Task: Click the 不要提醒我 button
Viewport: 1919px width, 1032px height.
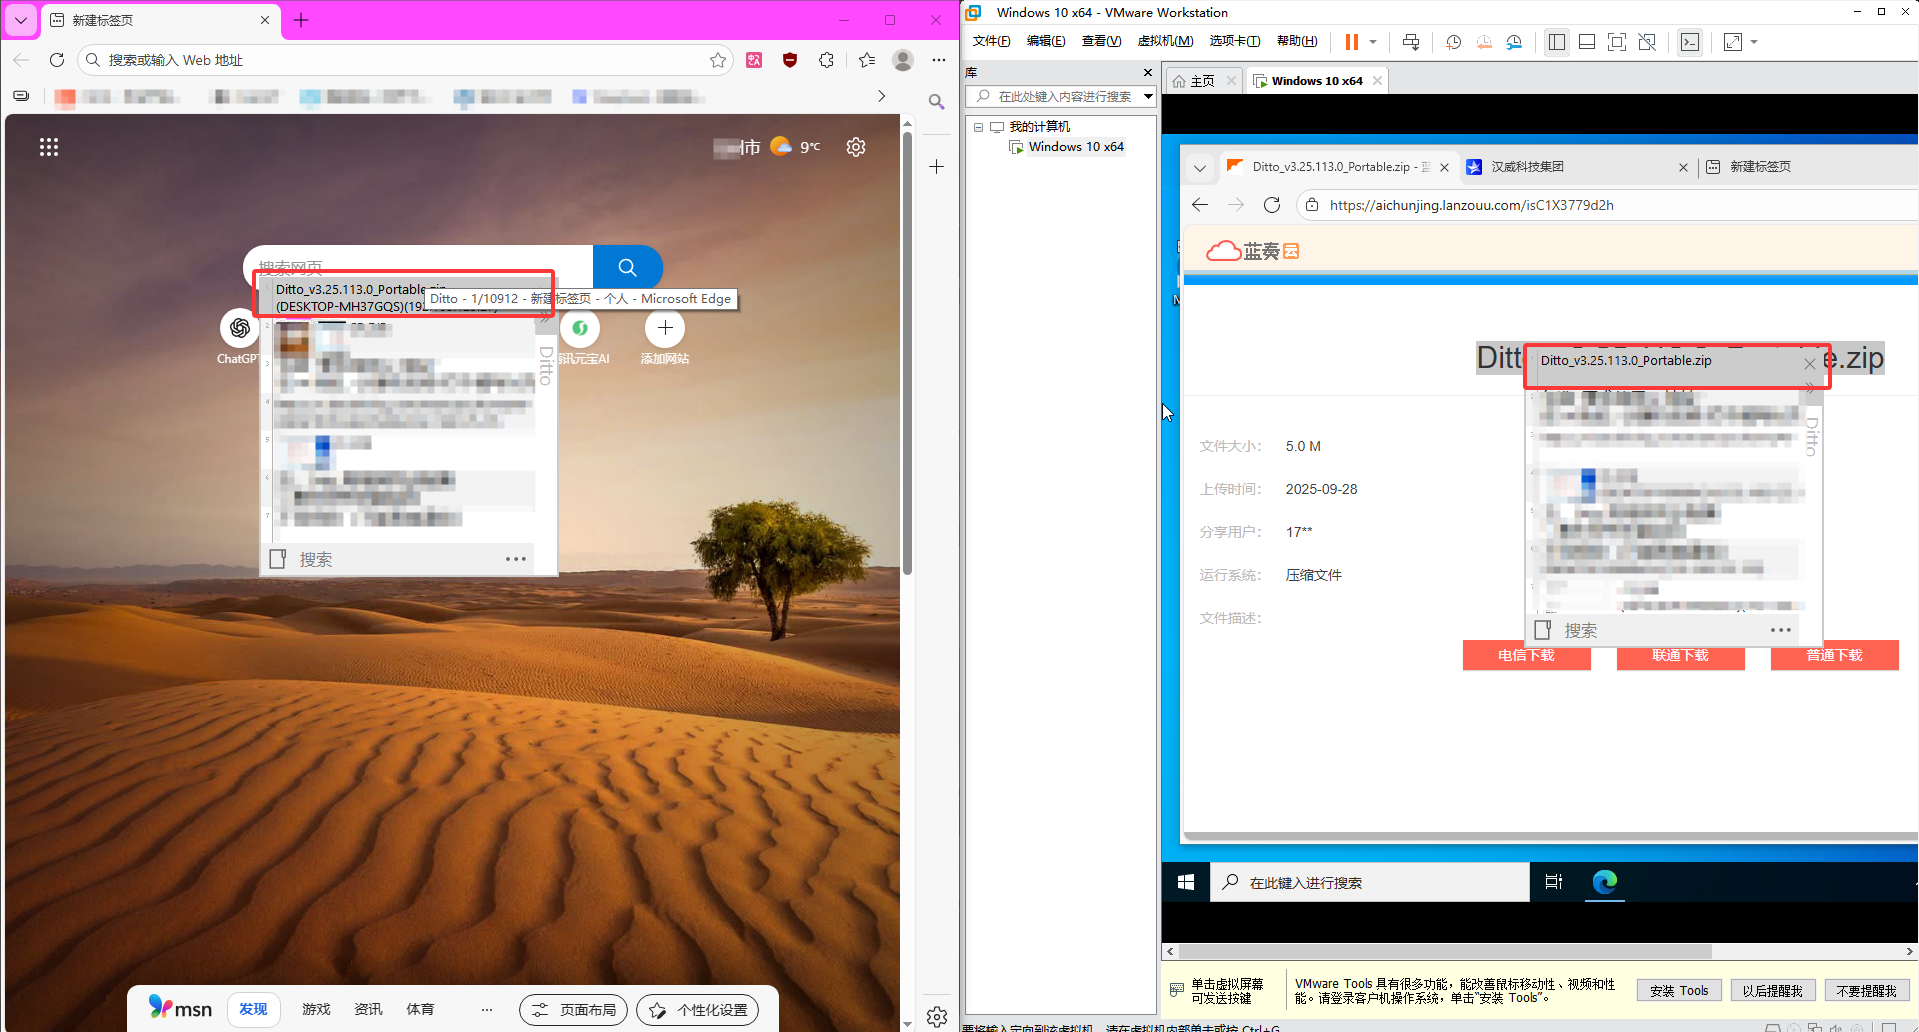Action: pos(1866,991)
